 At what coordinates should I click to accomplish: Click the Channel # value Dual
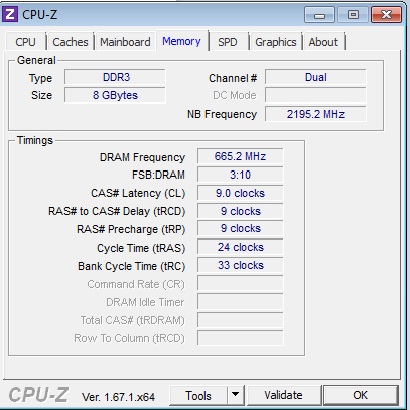coord(316,77)
